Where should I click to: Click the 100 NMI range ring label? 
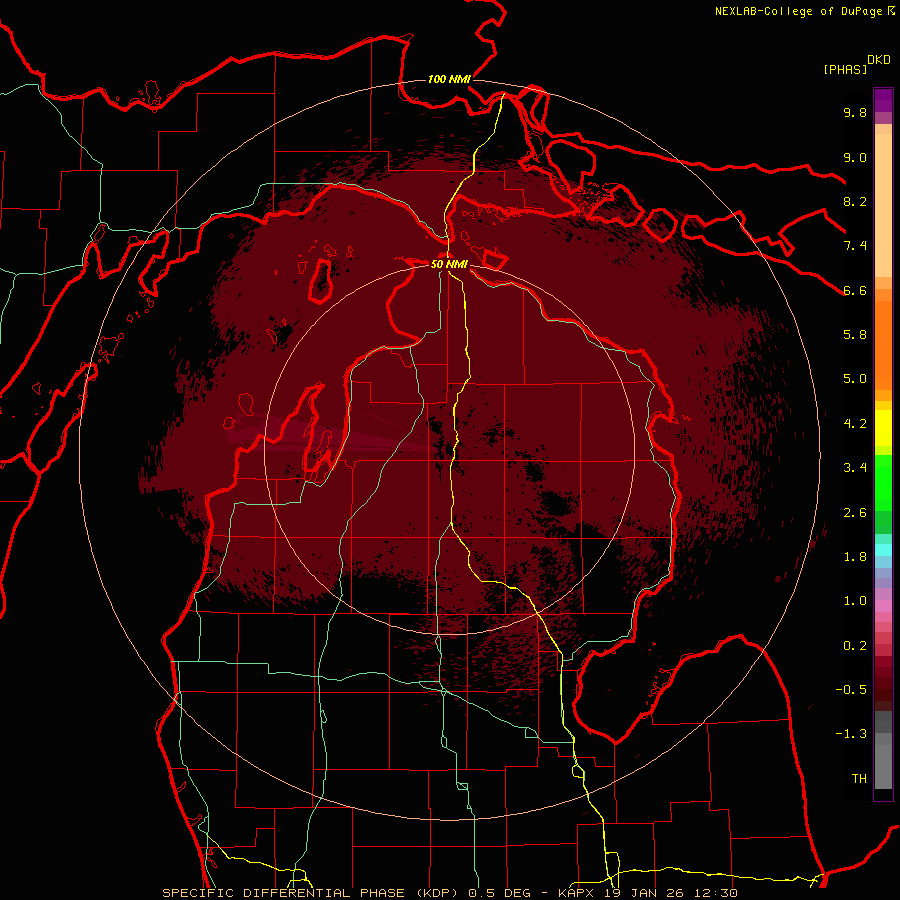coord(449,79)
